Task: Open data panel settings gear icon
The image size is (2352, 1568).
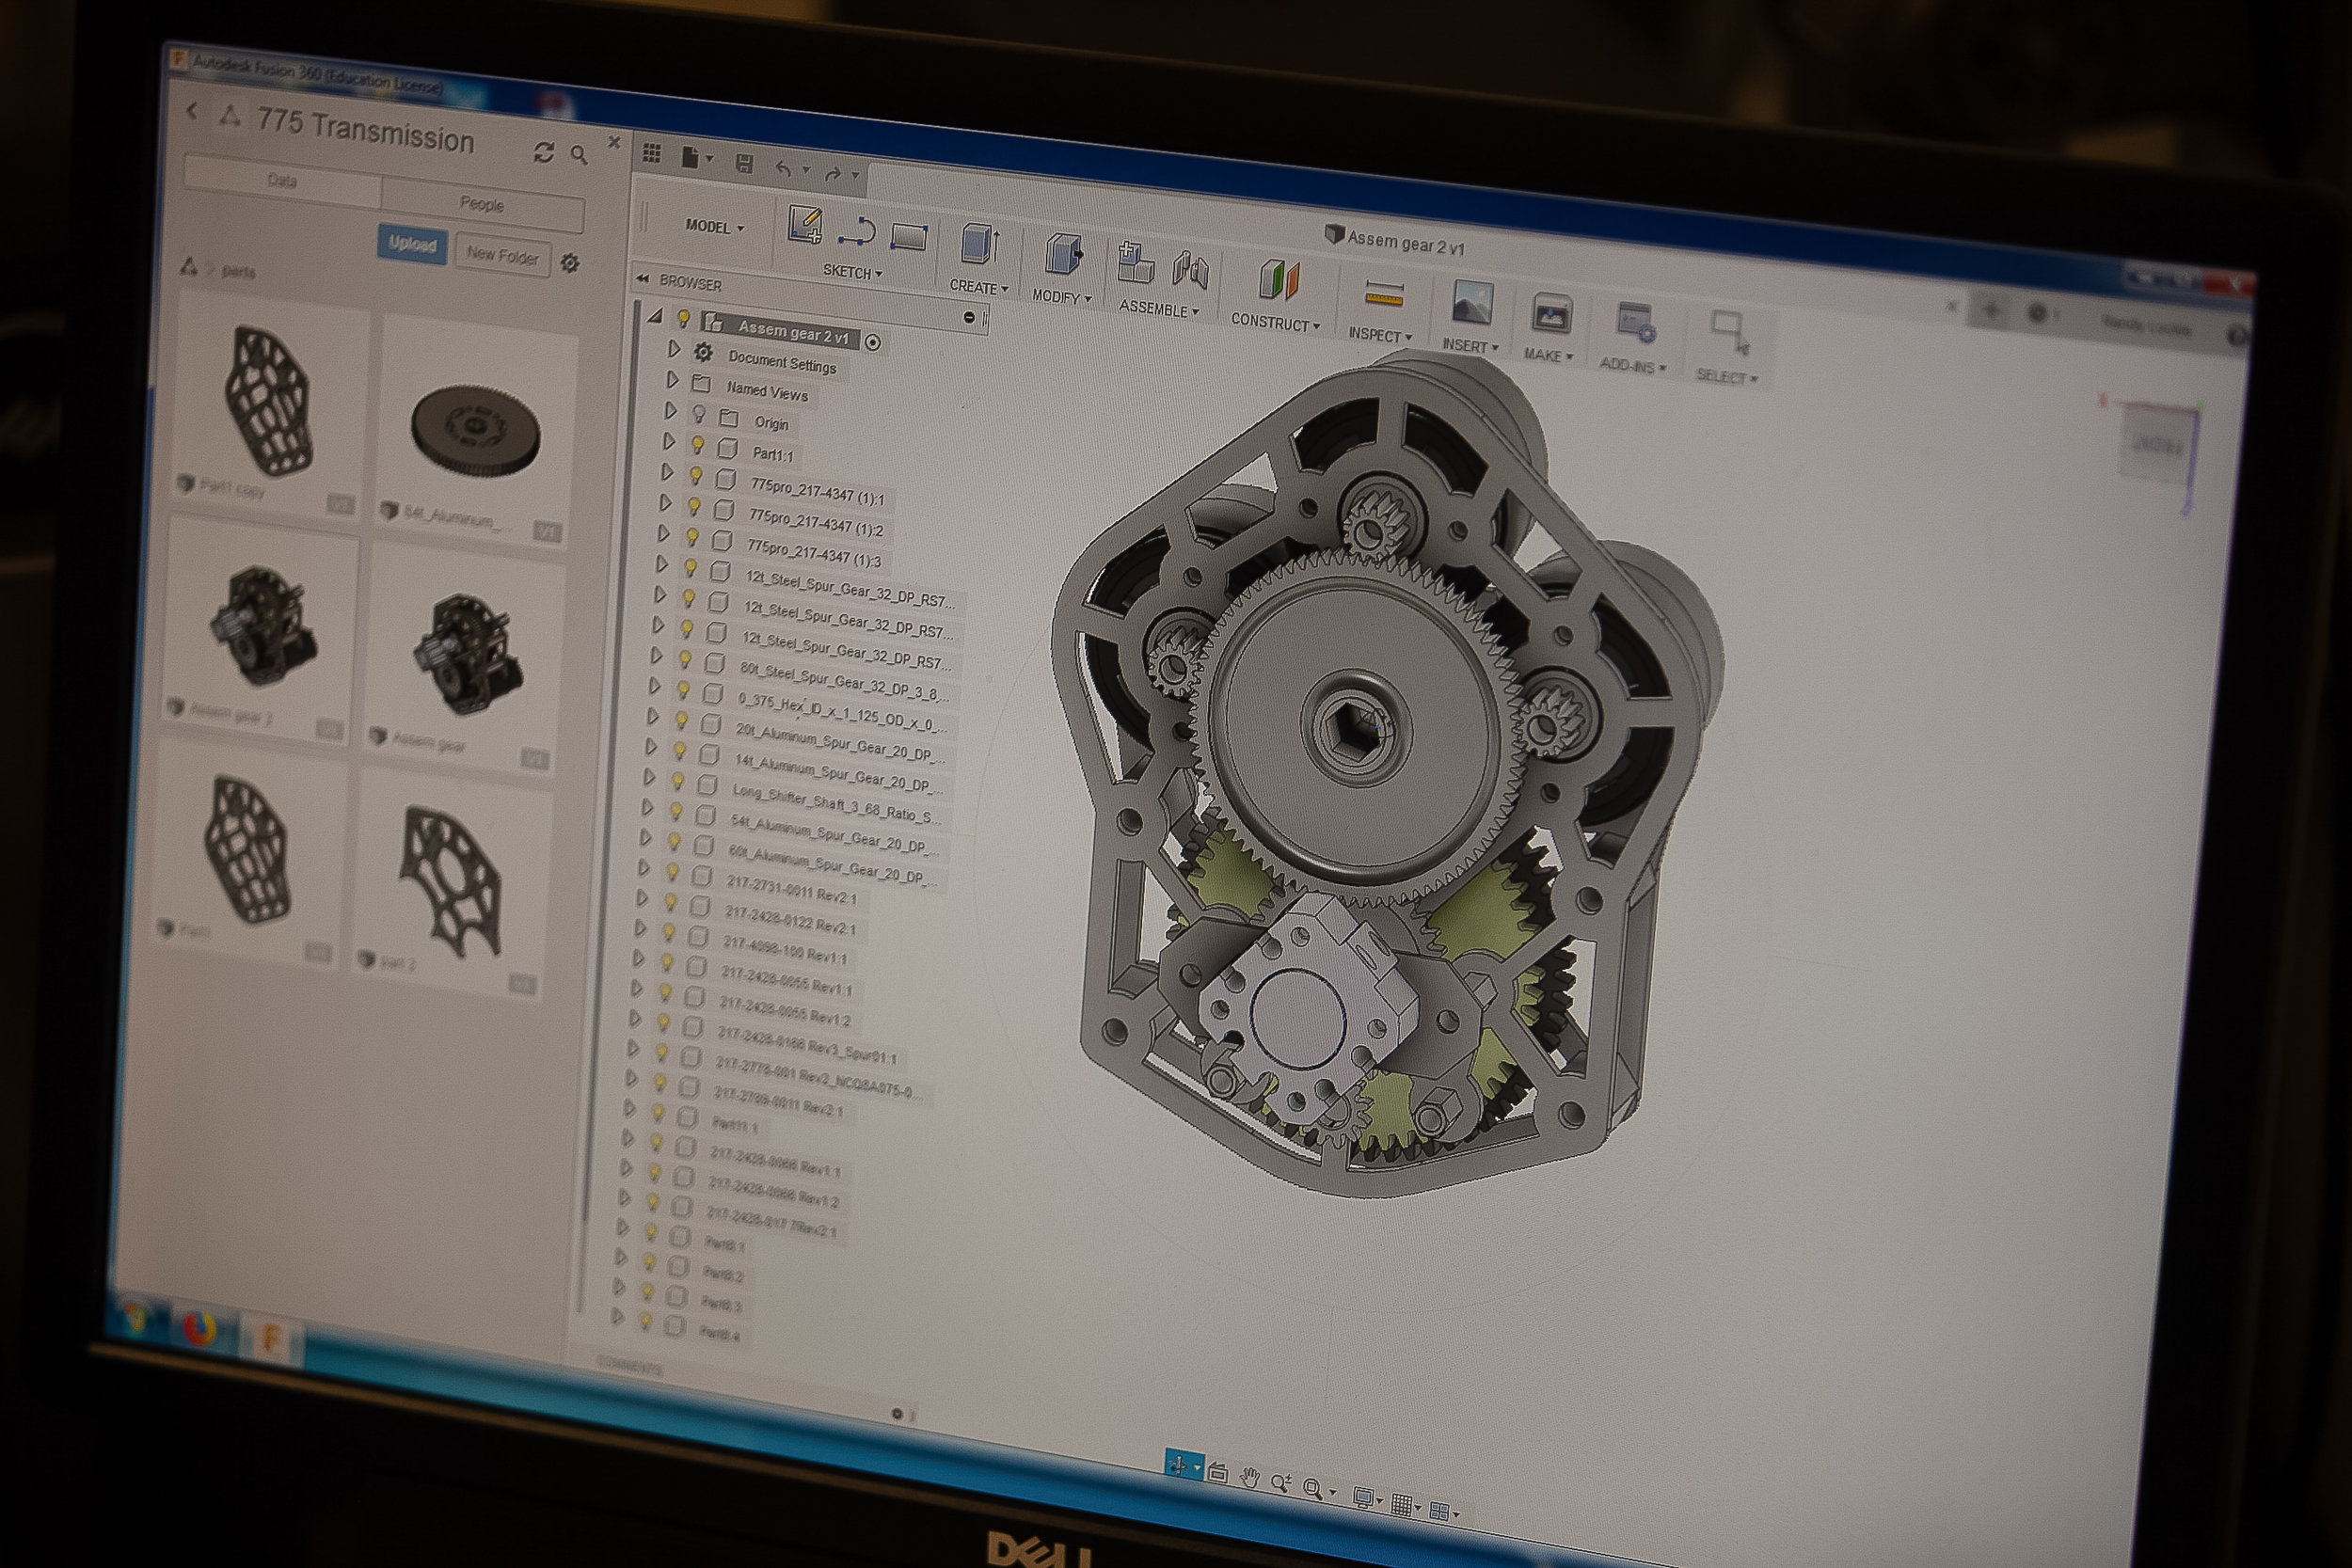Action: point(570,263)
